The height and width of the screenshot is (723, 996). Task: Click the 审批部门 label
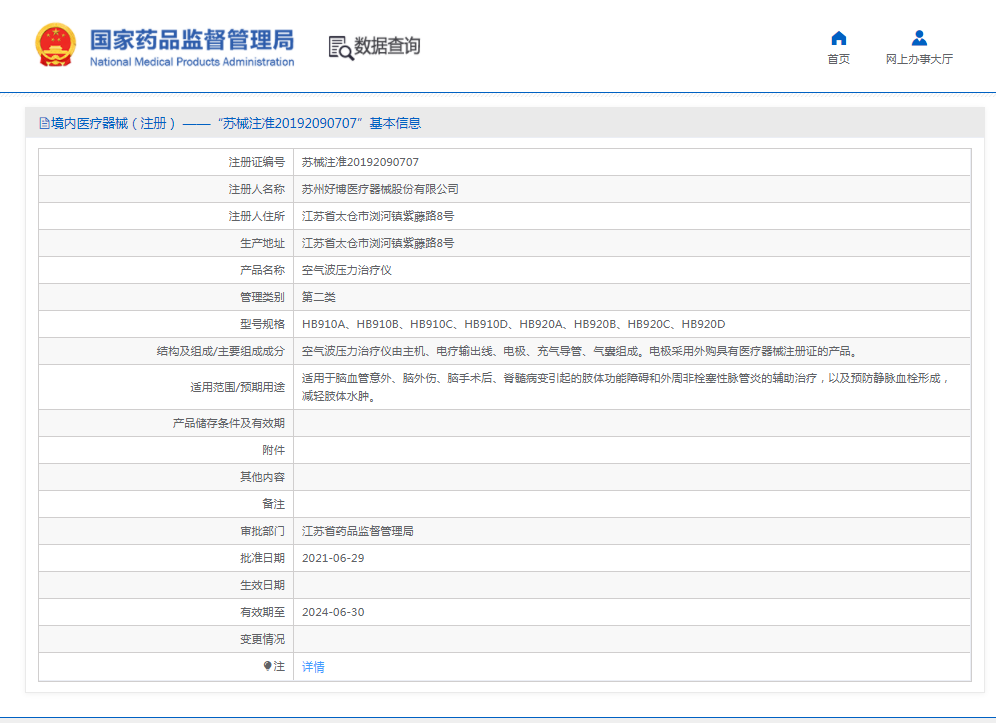pyautogui.click(x=262, y=531)
